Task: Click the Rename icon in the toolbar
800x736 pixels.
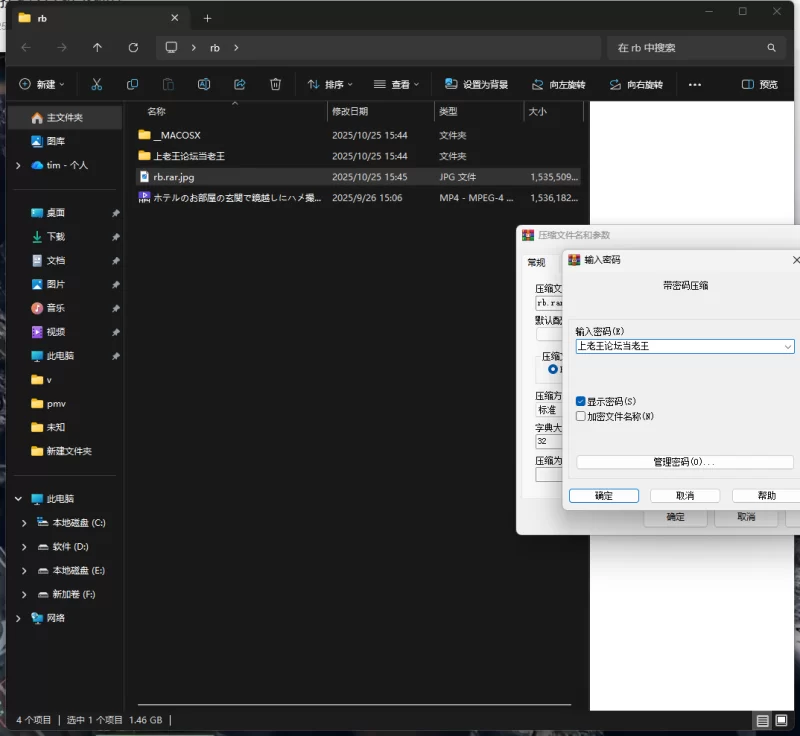Action: 204,85
